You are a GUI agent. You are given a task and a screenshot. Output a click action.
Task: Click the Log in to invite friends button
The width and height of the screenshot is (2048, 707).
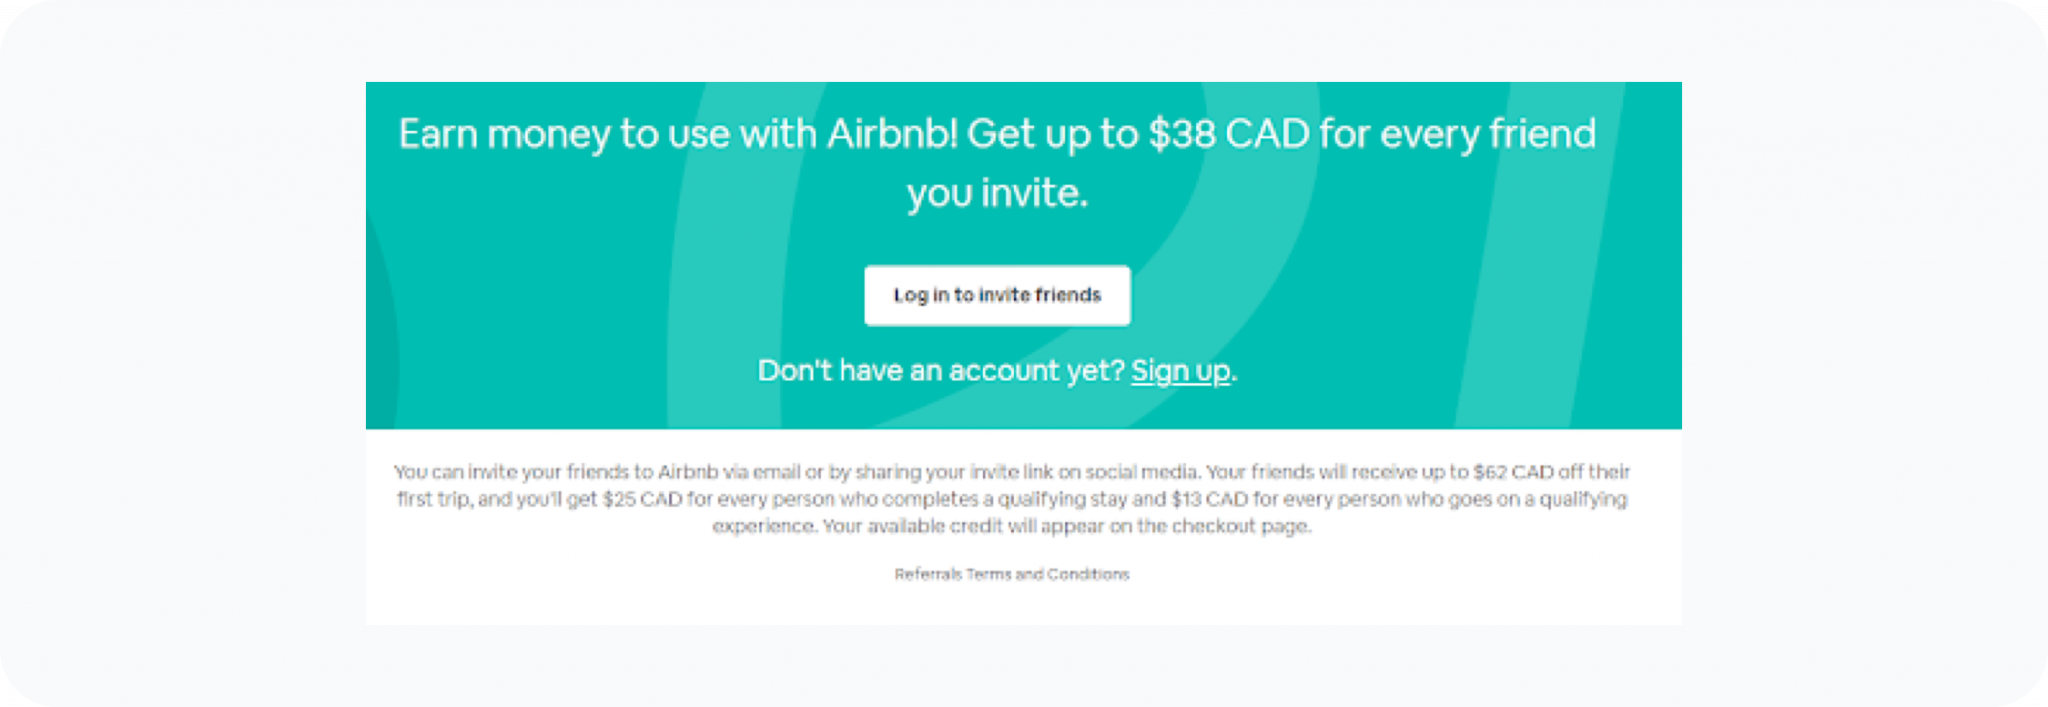pos(997,295)
